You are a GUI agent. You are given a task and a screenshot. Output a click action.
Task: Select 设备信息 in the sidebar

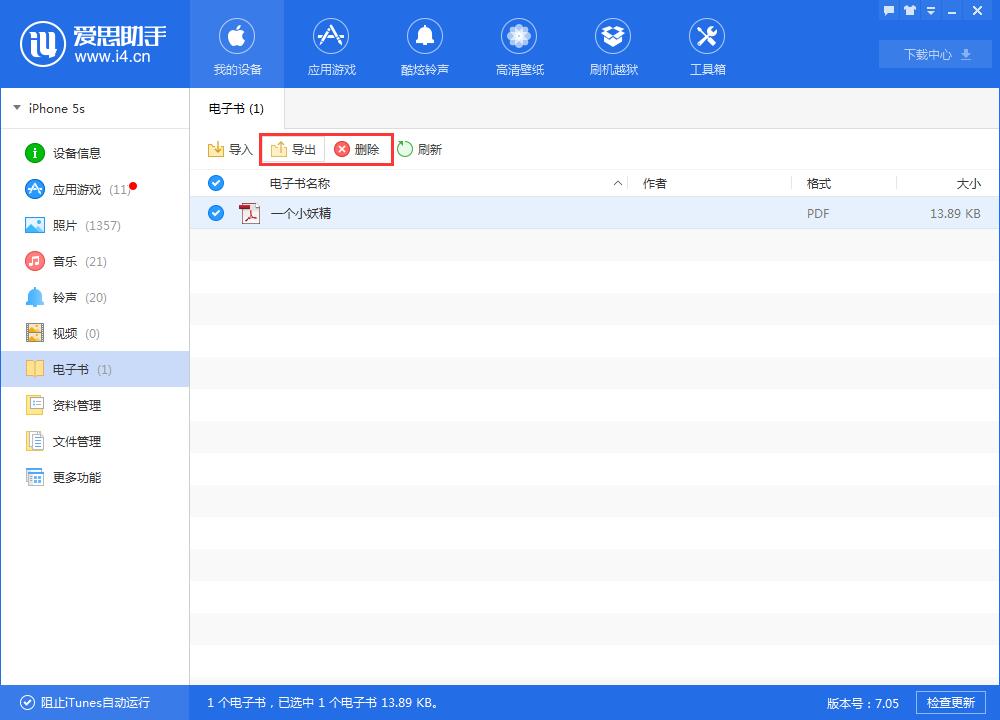tap(95, 153)
